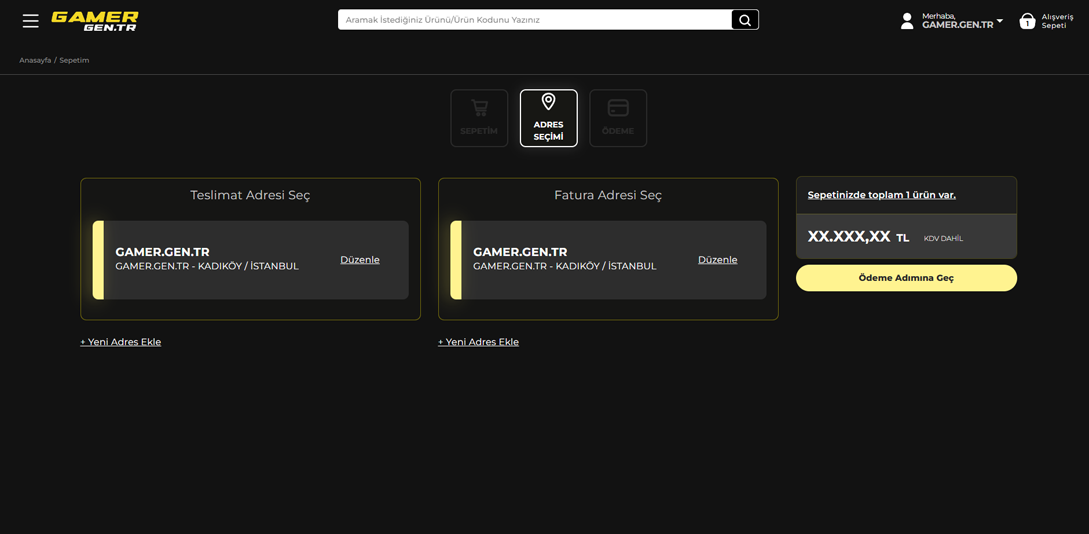Open the shopping cart basket icon
This screenshot has height=534, width=1089.
click(x=1027, y=21)
